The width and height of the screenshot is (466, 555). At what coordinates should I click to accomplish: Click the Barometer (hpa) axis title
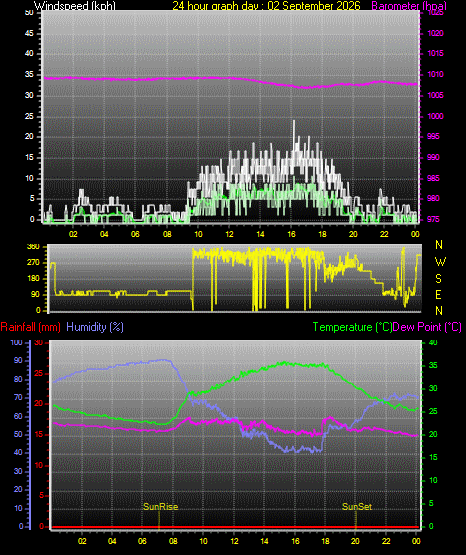coord(409,5)
